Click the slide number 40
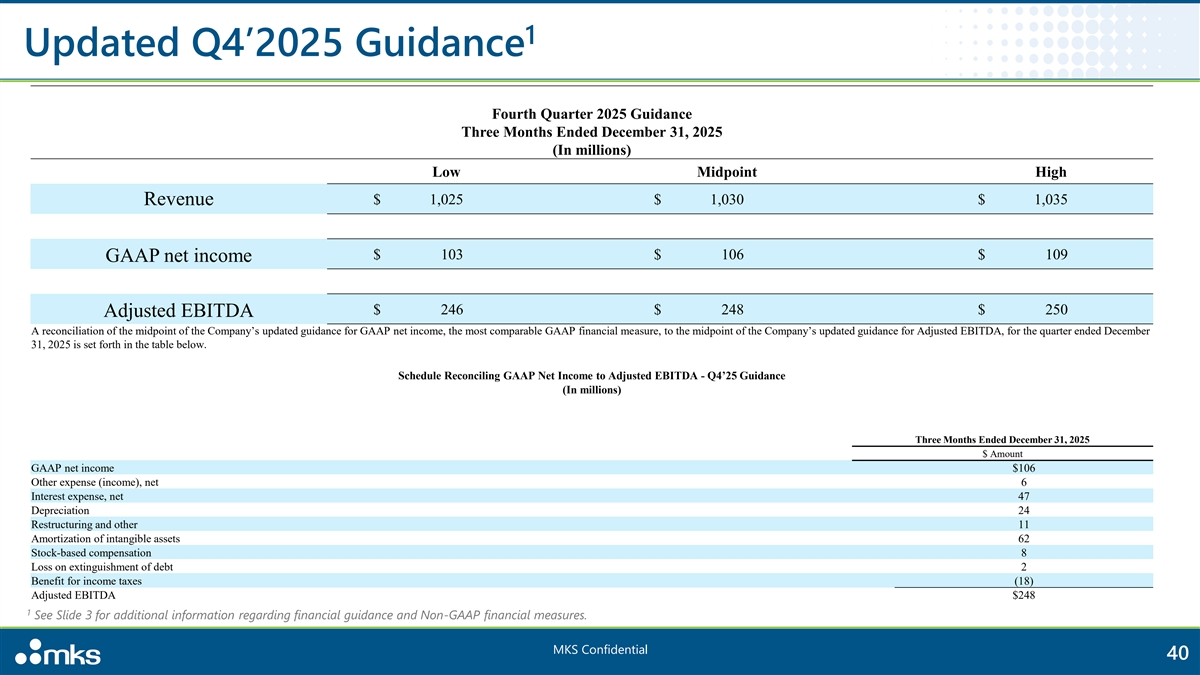Screen dimensions: 1200x675 coord(1176,654)
